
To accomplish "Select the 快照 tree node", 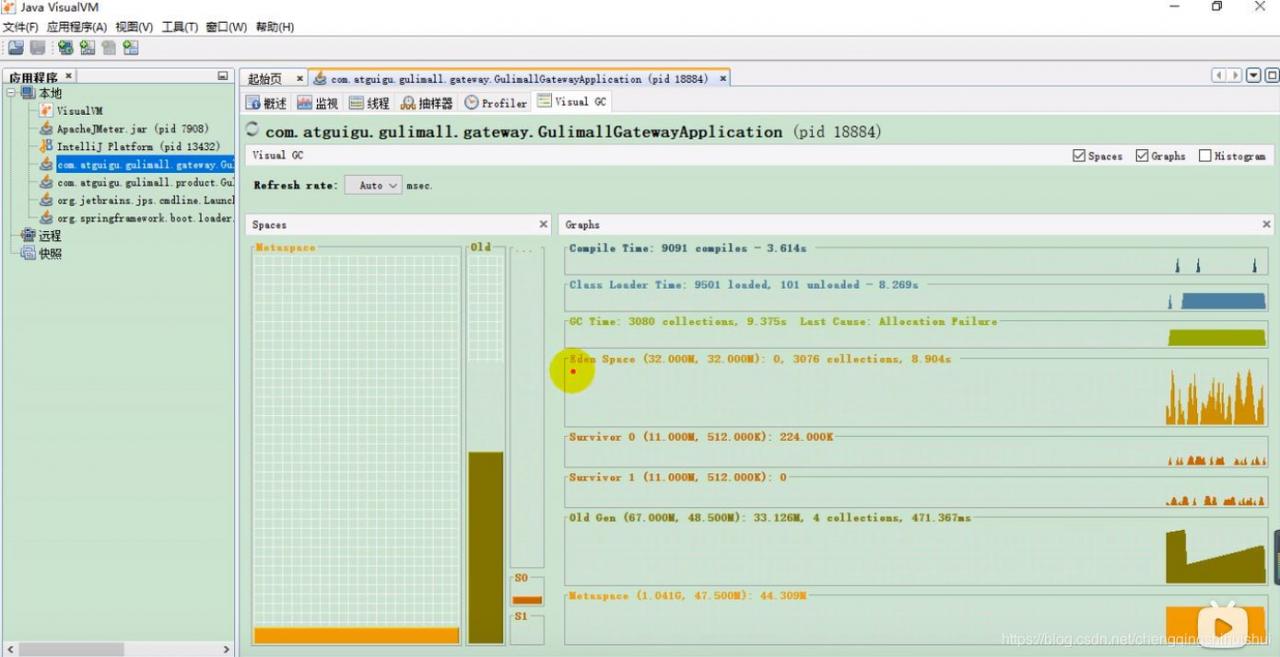I will [x=49, y=253].
